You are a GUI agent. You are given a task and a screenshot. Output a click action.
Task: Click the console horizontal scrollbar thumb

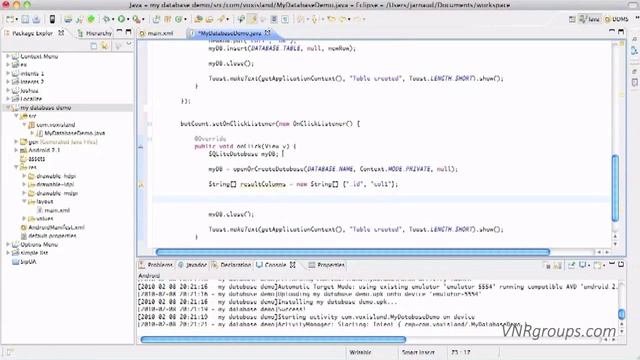click(273, 339)
